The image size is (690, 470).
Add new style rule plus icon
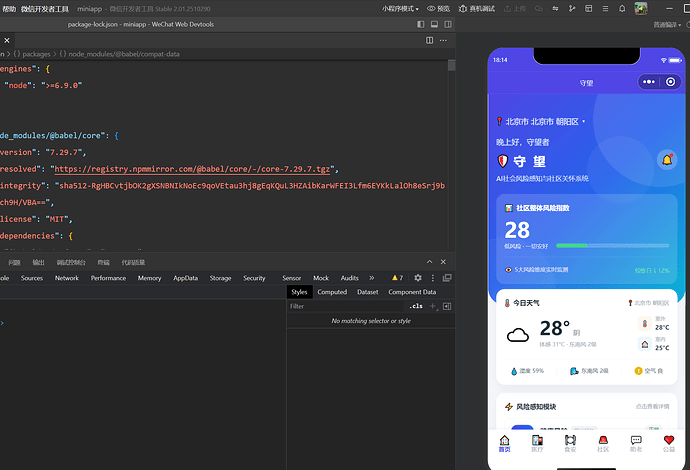(x=433, y=306)
